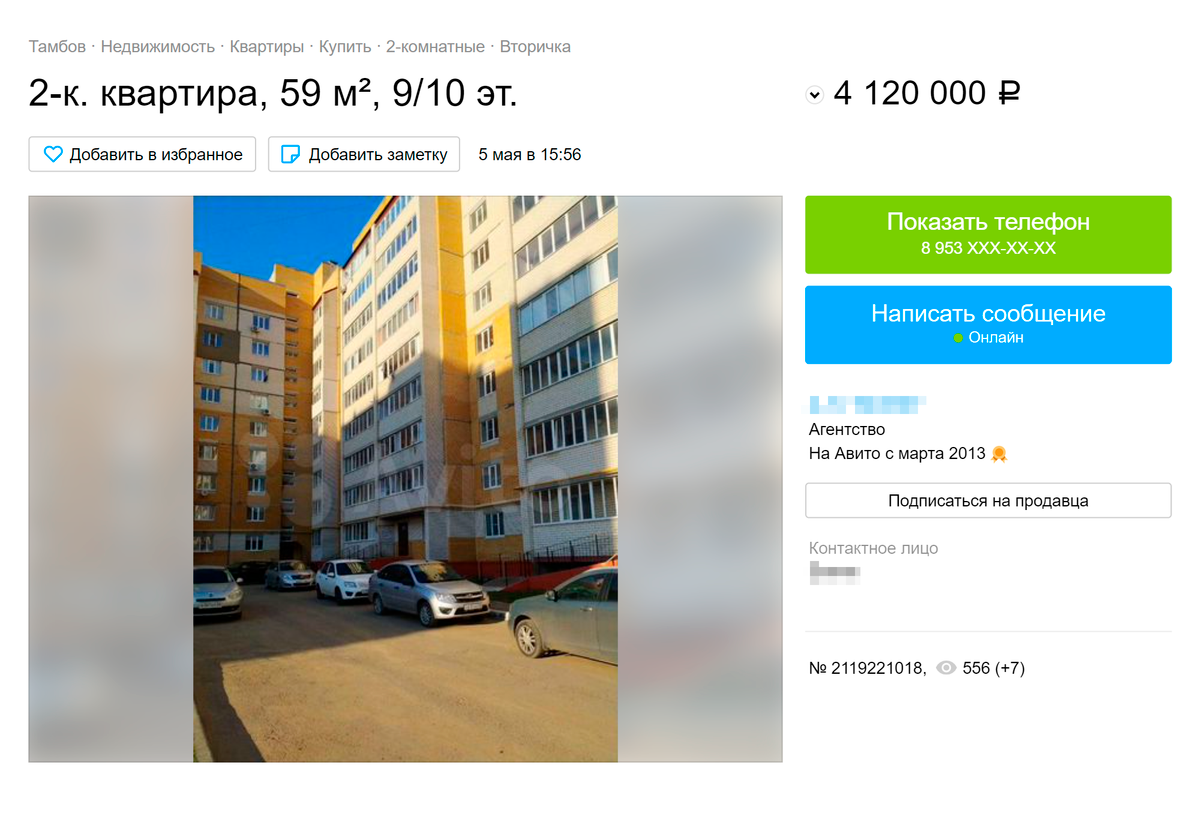Select the Купить breadcrumb
The image size is (1200, 816).
[345, 47]
